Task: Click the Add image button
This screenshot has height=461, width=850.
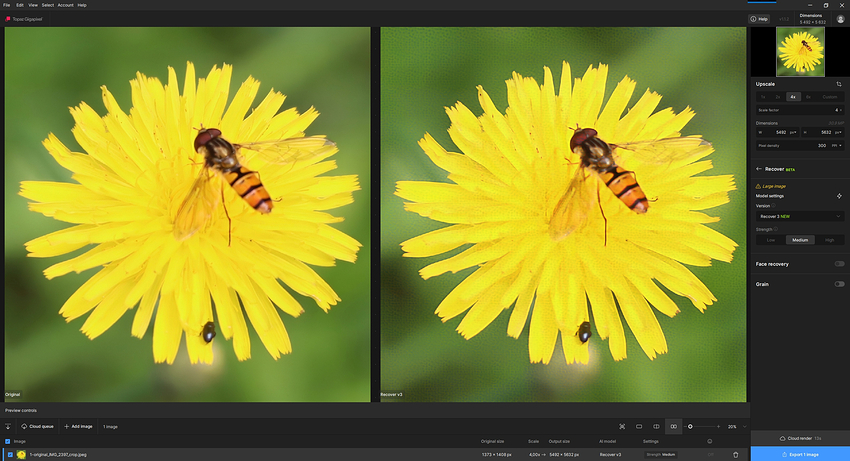Action: pyautogui.click(x=78, y=426)
